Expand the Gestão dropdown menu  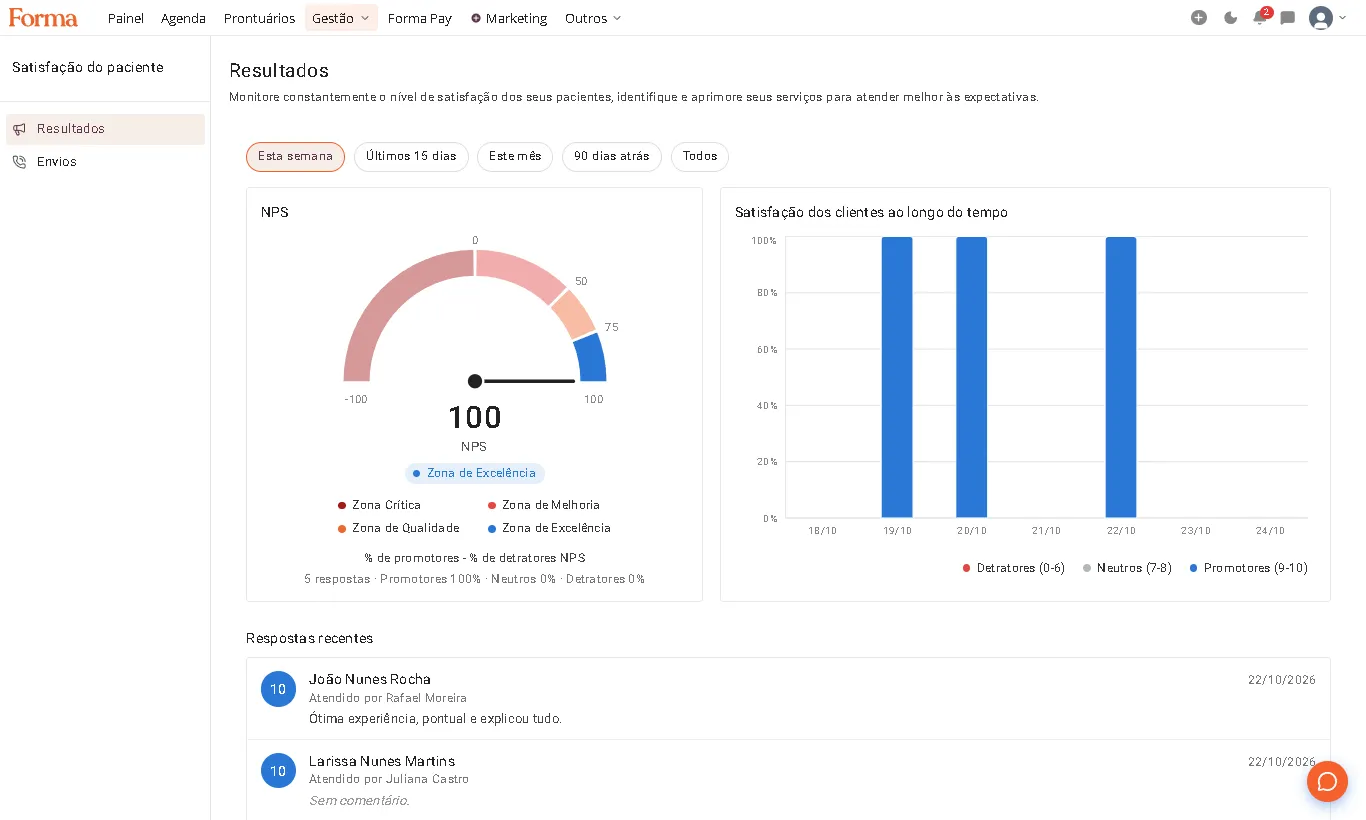[341, 18]
